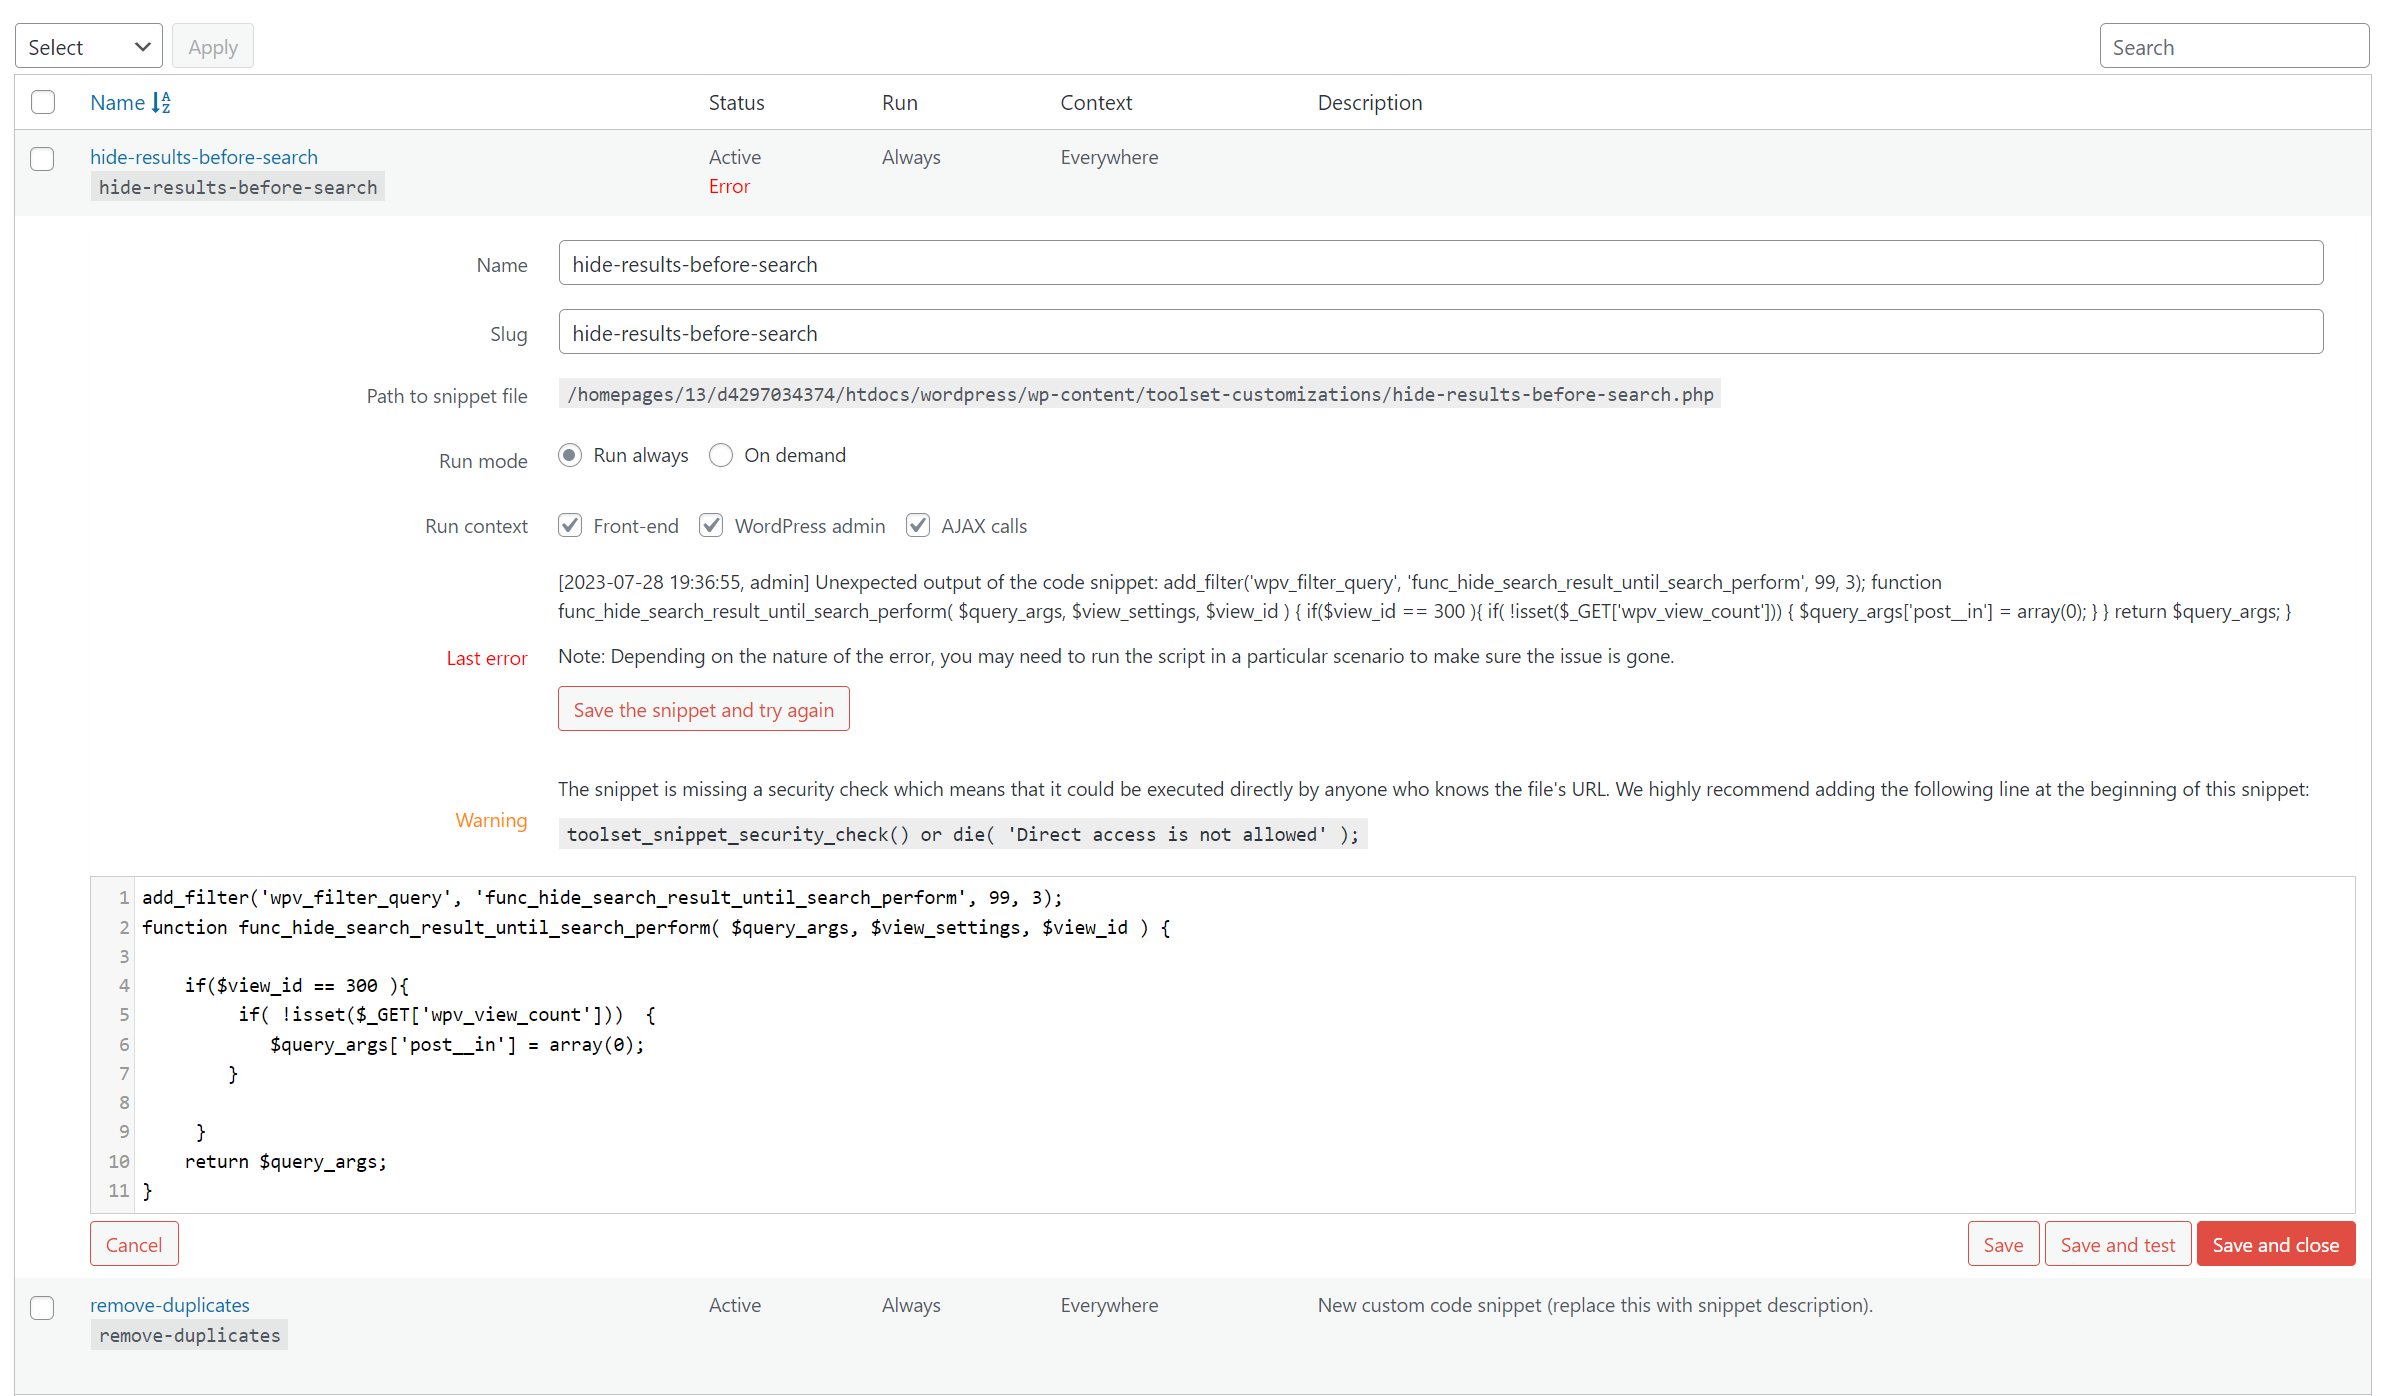Sort snippets by Name column
This screenshot has width=2389, height=1396.
[117, 102]
